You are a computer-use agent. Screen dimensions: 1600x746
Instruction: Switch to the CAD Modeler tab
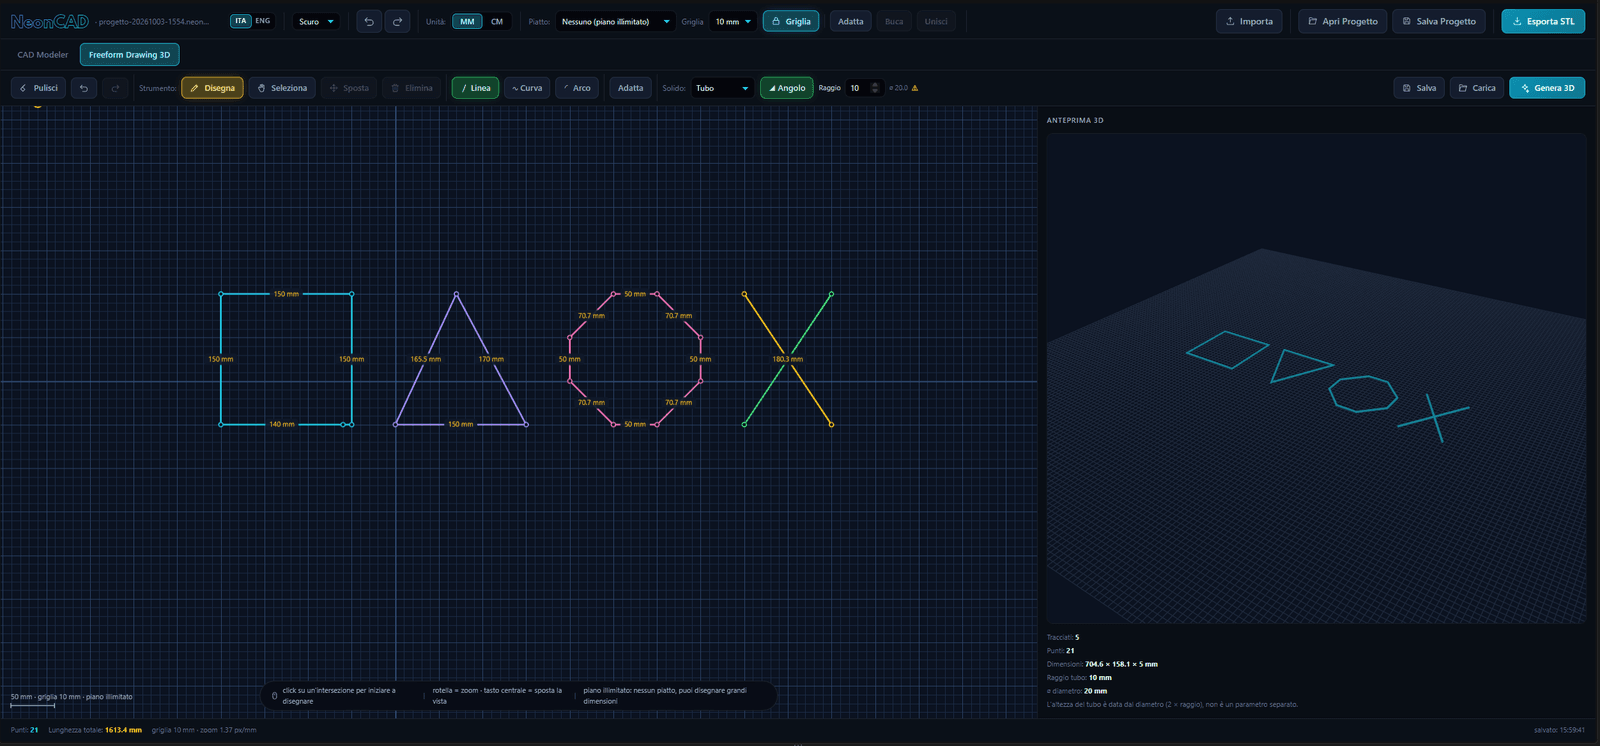[x=43, y=55]
